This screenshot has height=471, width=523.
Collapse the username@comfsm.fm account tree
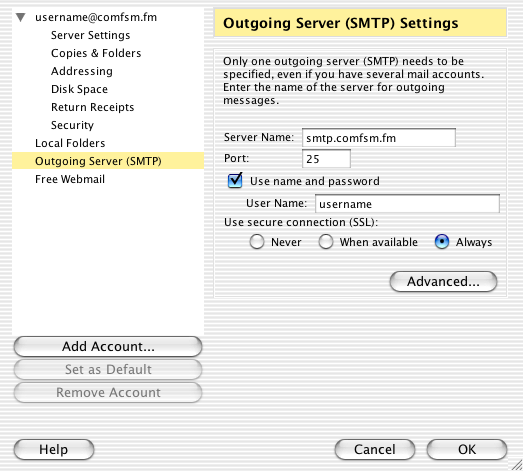[x=21, y=17]
